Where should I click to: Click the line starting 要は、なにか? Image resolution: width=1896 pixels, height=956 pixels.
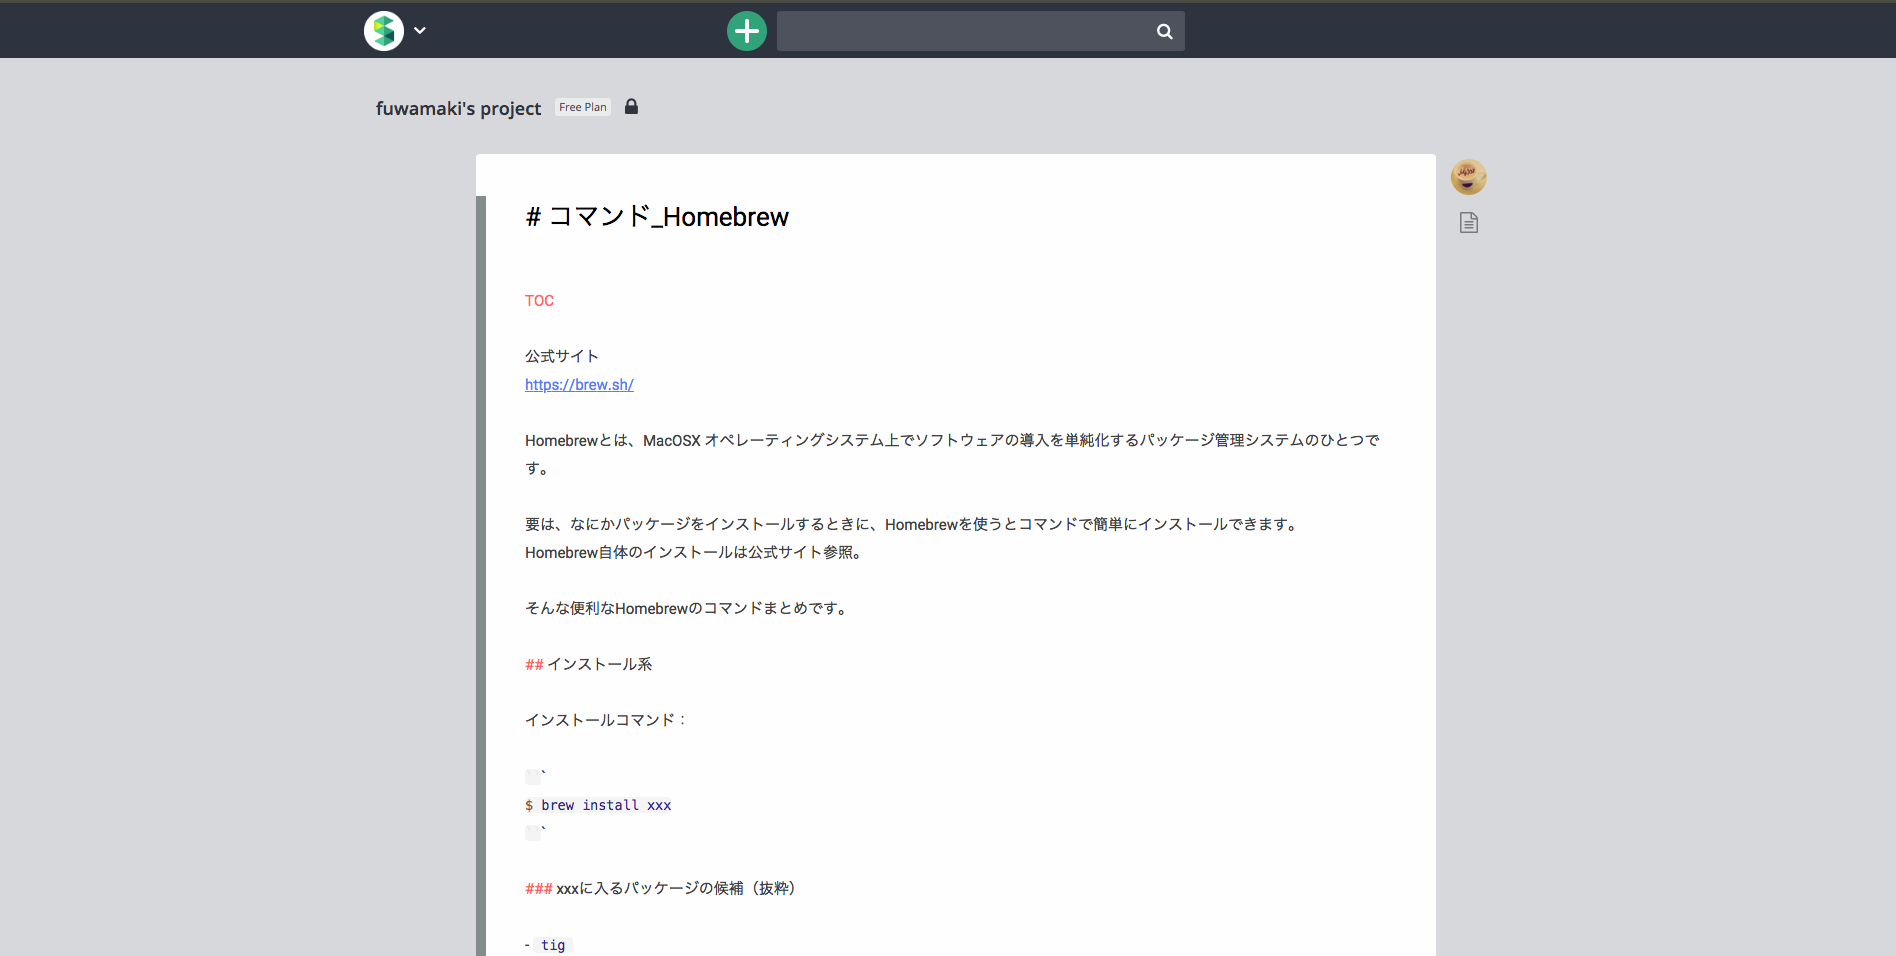(913, 524)
